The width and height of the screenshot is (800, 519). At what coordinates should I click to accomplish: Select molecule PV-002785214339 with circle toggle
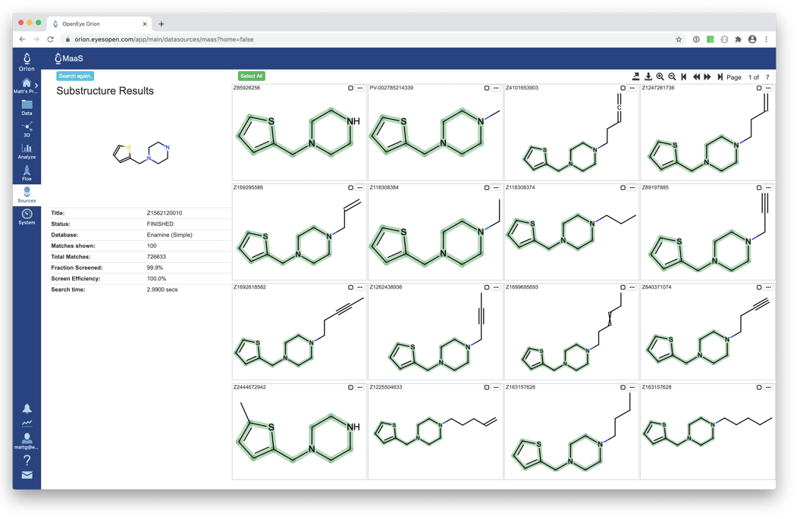(x=487, y=88)
